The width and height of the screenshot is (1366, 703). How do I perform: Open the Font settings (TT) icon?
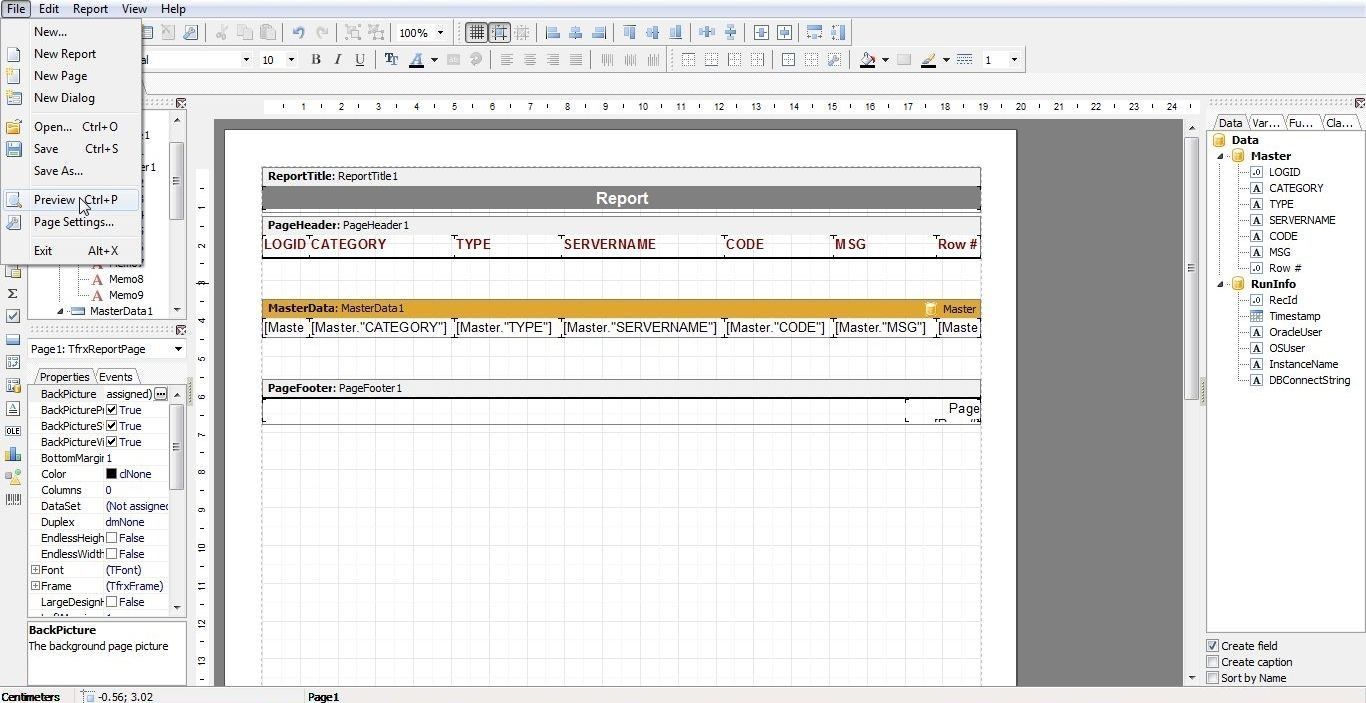click(x=392, y=60)
